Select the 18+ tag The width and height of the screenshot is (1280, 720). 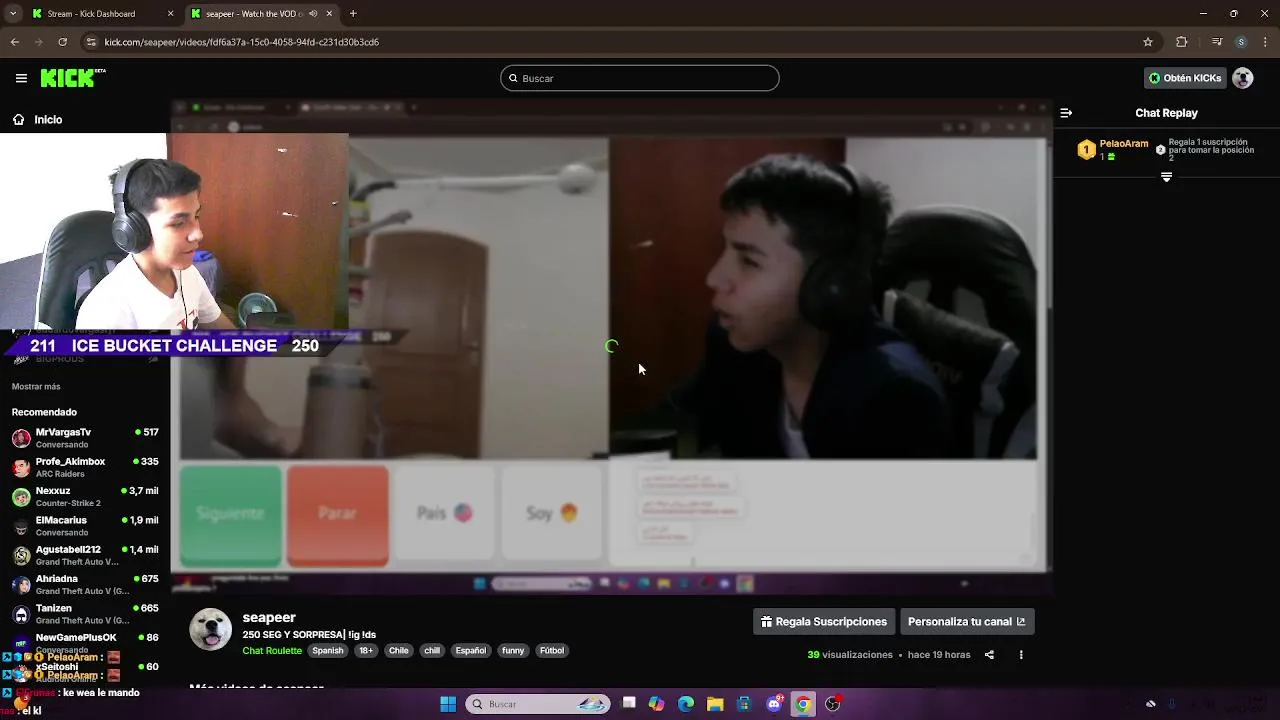[366, 650]
